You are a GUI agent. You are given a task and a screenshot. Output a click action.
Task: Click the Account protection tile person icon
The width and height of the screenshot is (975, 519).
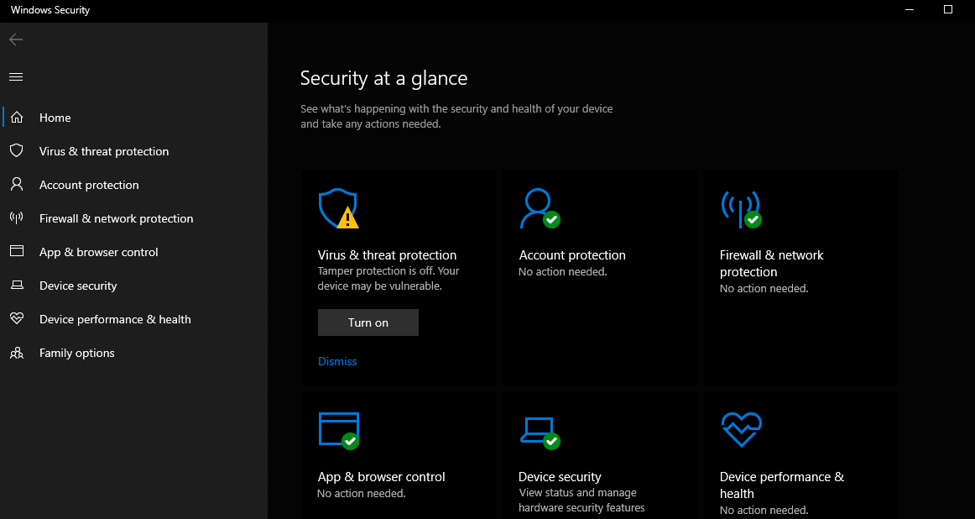tap(539, 209)
